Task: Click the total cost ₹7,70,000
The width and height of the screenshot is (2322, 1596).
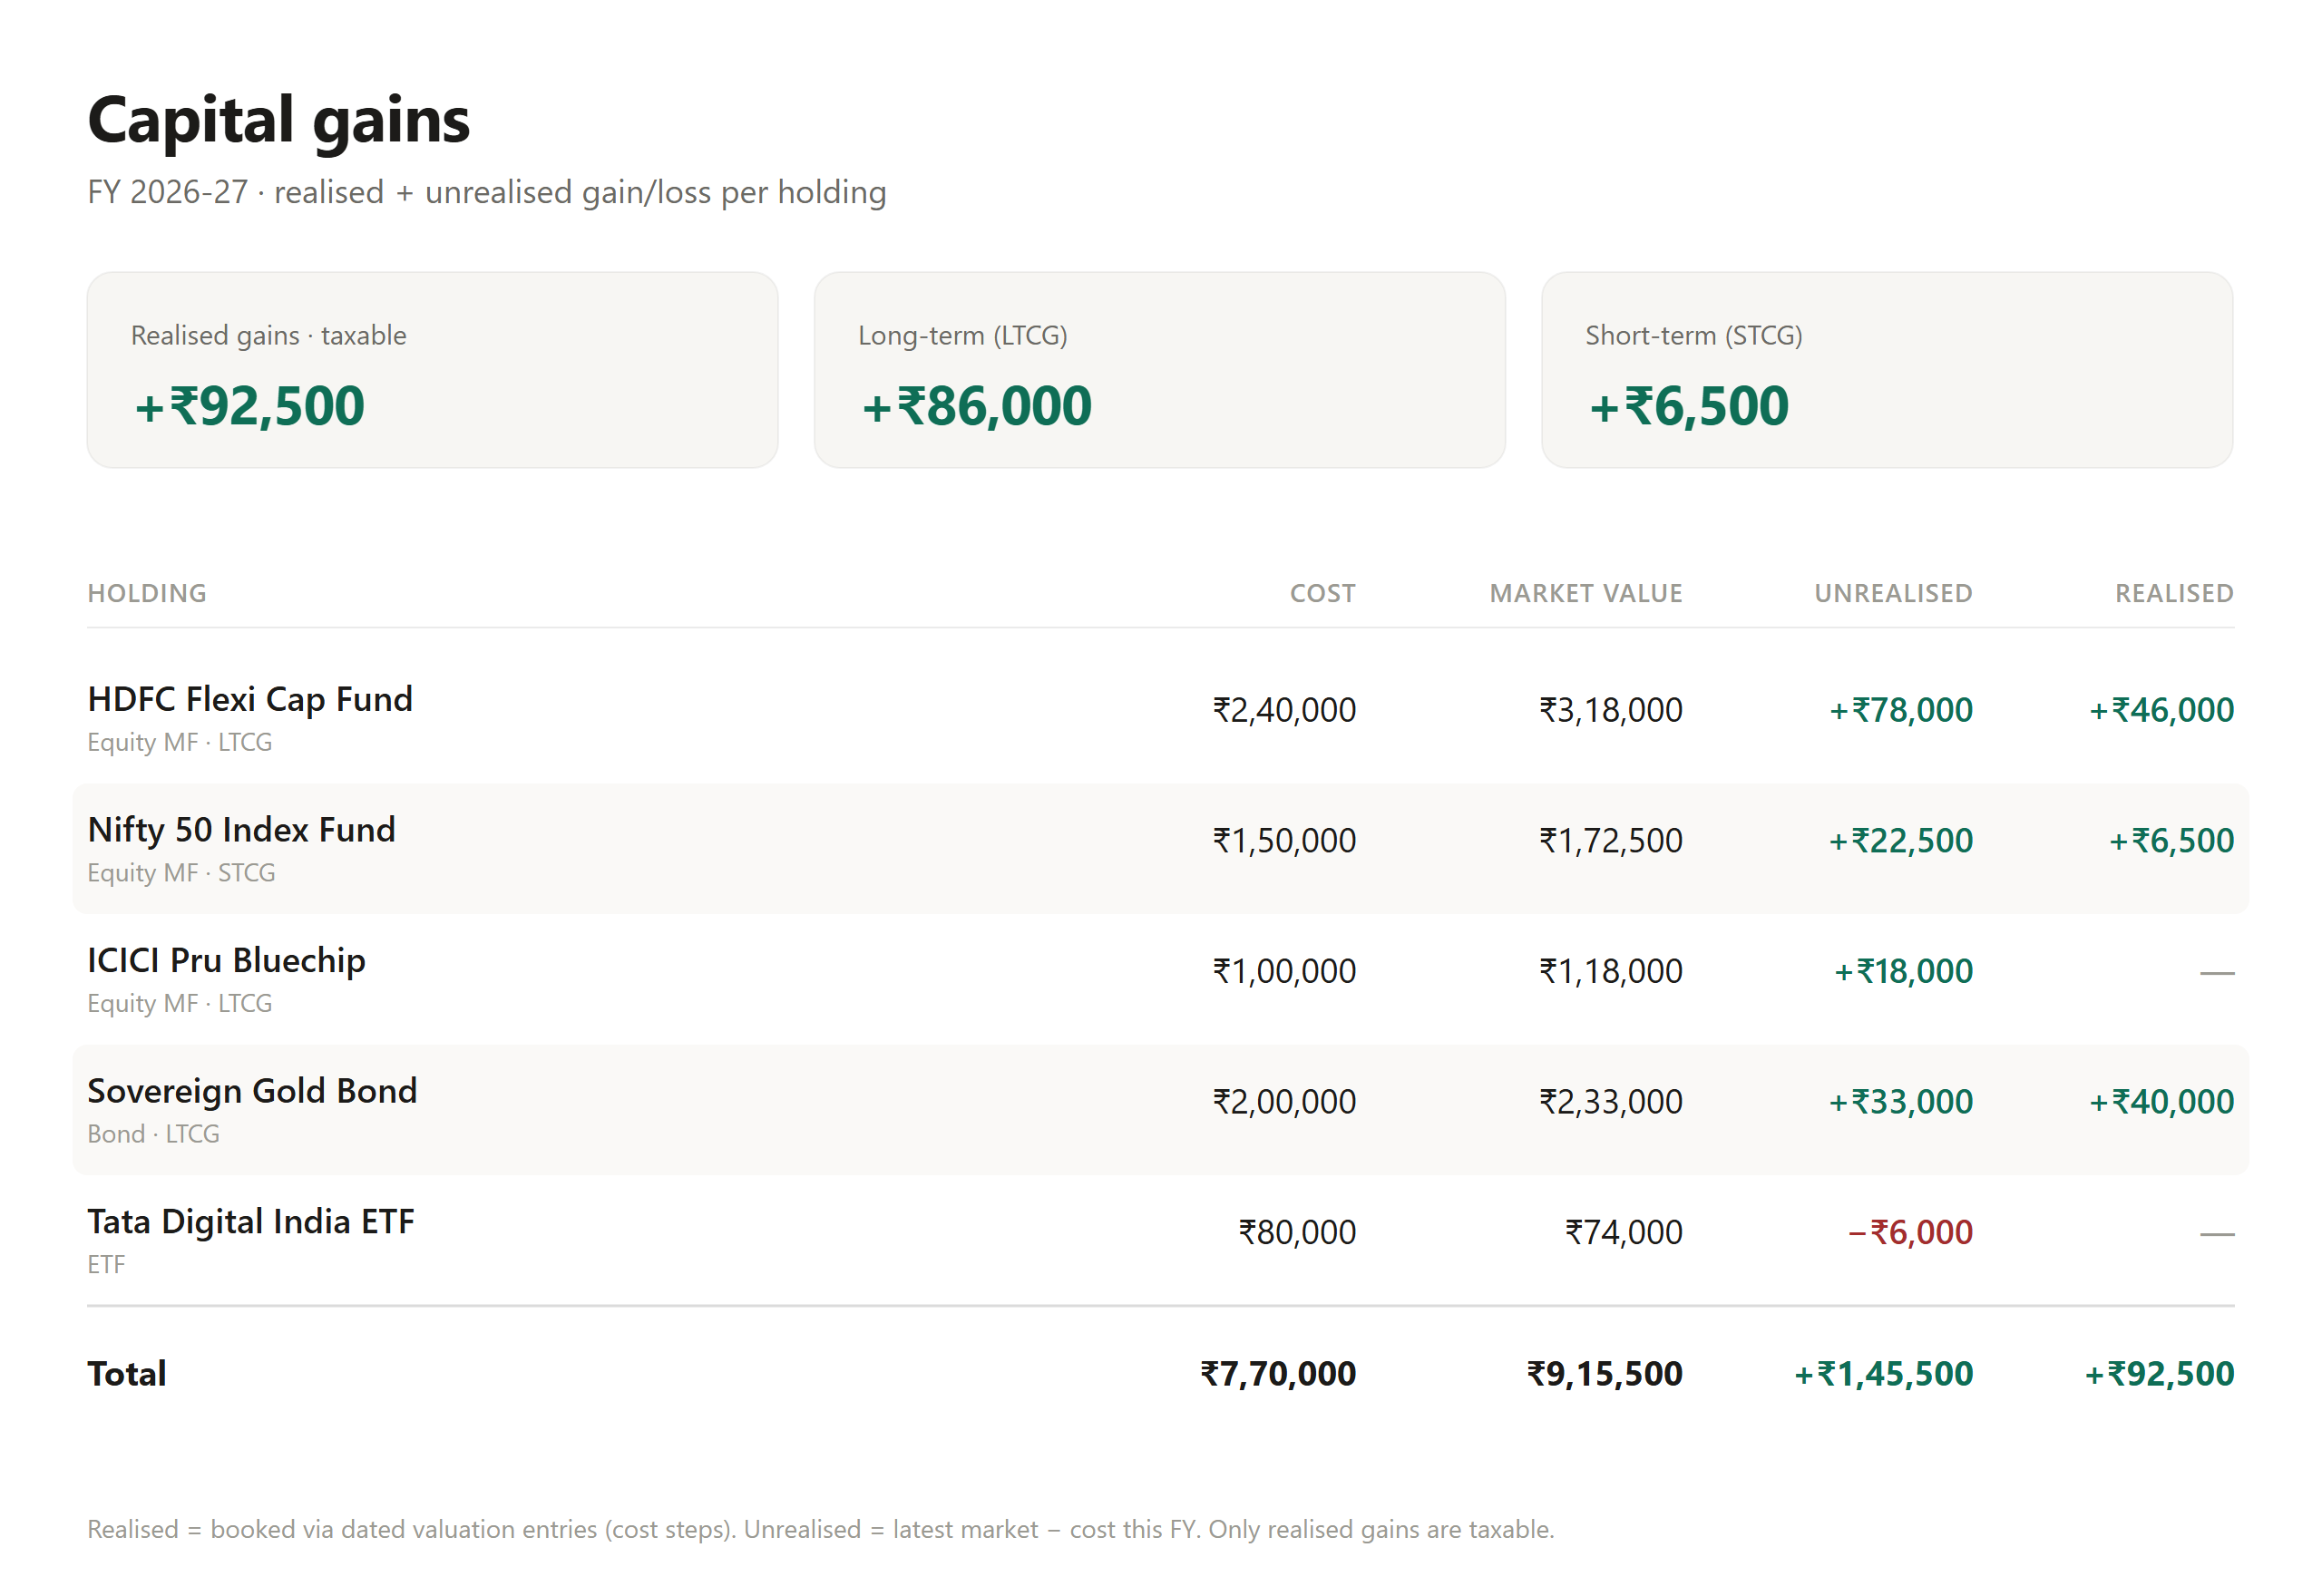Action: [x=1278, y=1375]
